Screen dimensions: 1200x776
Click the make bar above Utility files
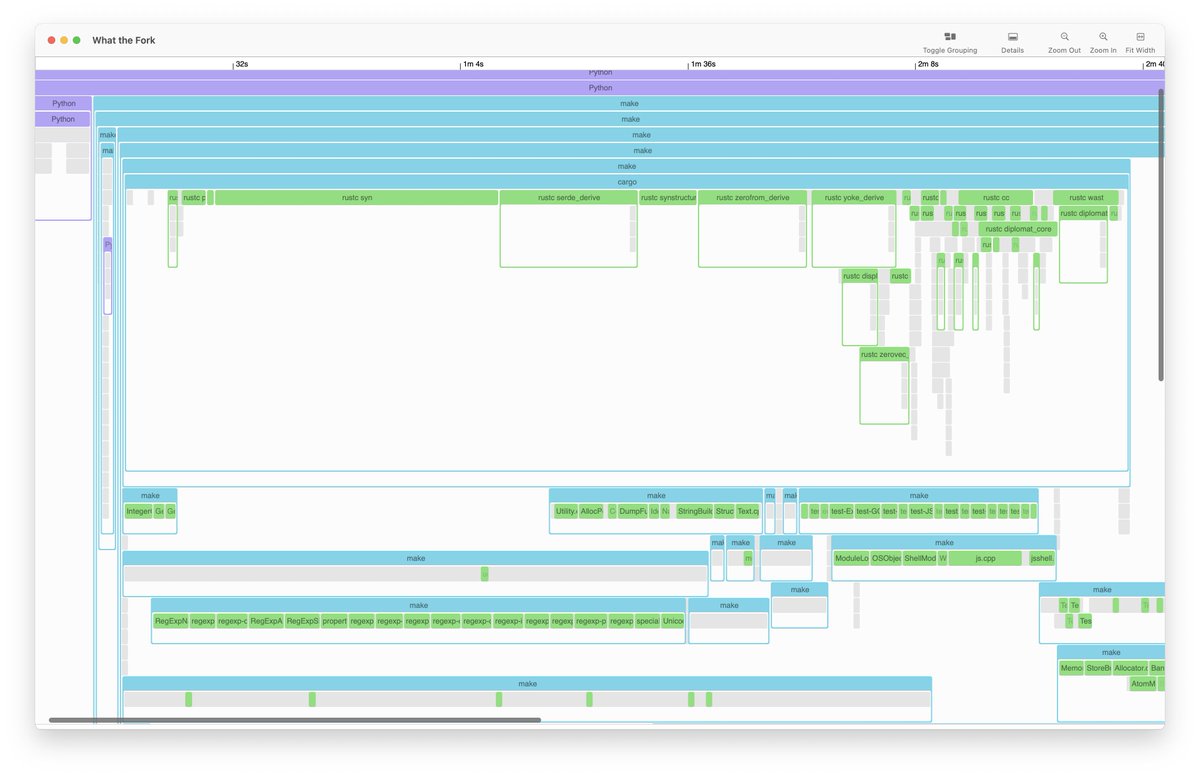[x=656, y=495]
